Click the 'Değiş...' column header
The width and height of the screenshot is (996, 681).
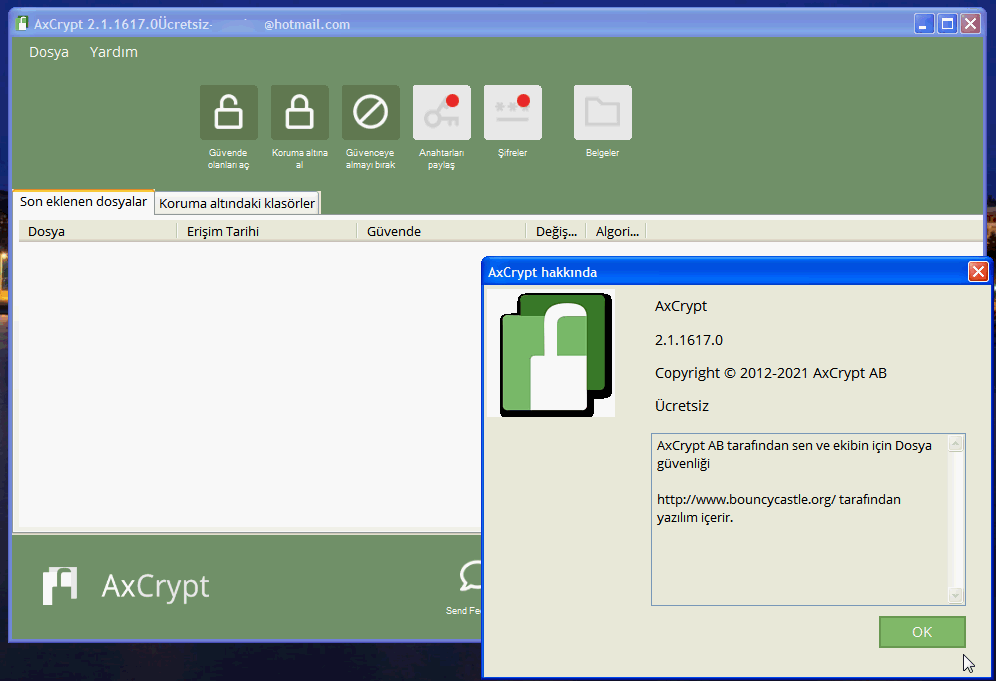pyautogui.click(x=556, y=231)
